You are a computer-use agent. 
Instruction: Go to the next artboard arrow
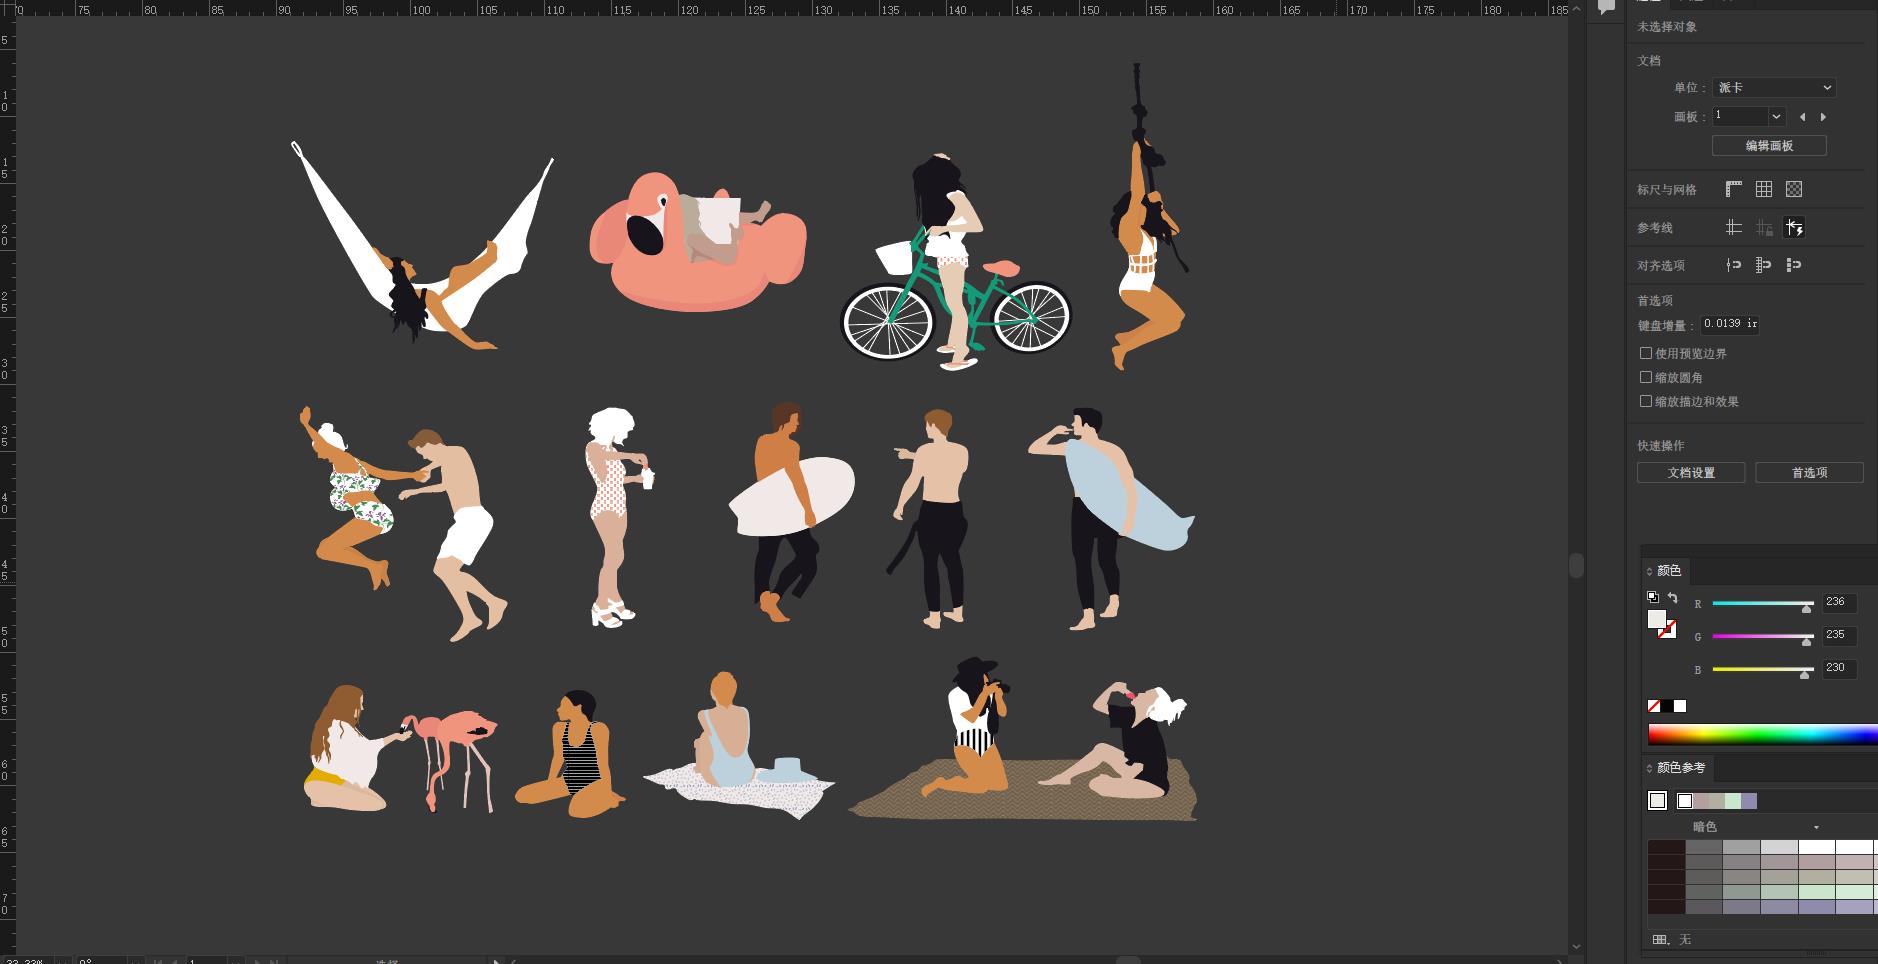pyautogui.click(x=1823, y=117)
